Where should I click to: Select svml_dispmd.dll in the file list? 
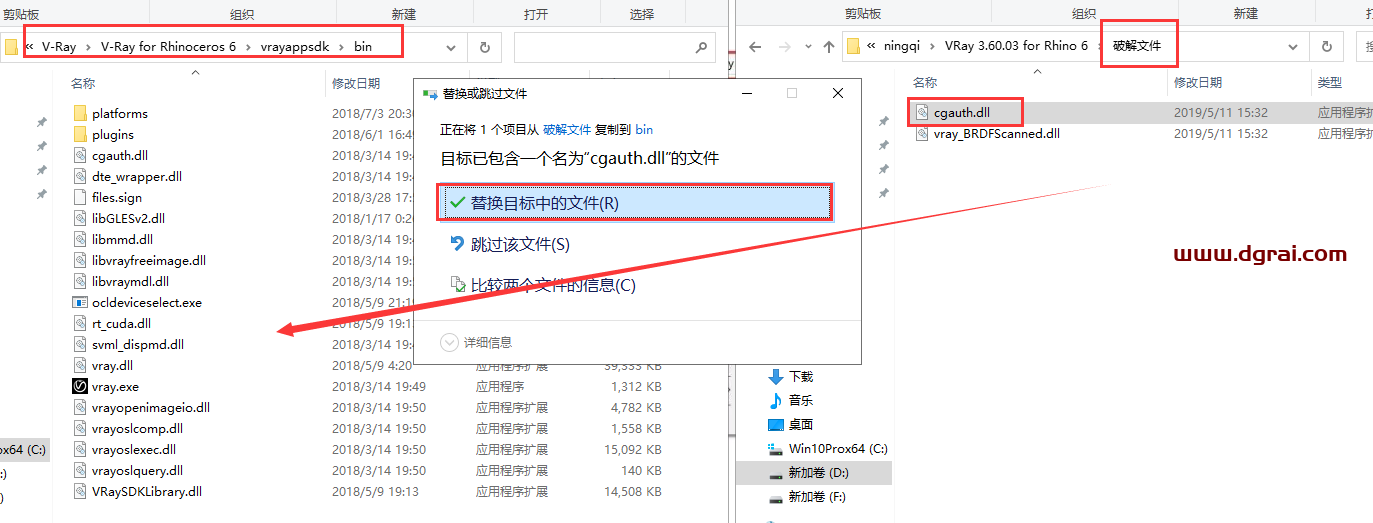[x=137, y=345]
